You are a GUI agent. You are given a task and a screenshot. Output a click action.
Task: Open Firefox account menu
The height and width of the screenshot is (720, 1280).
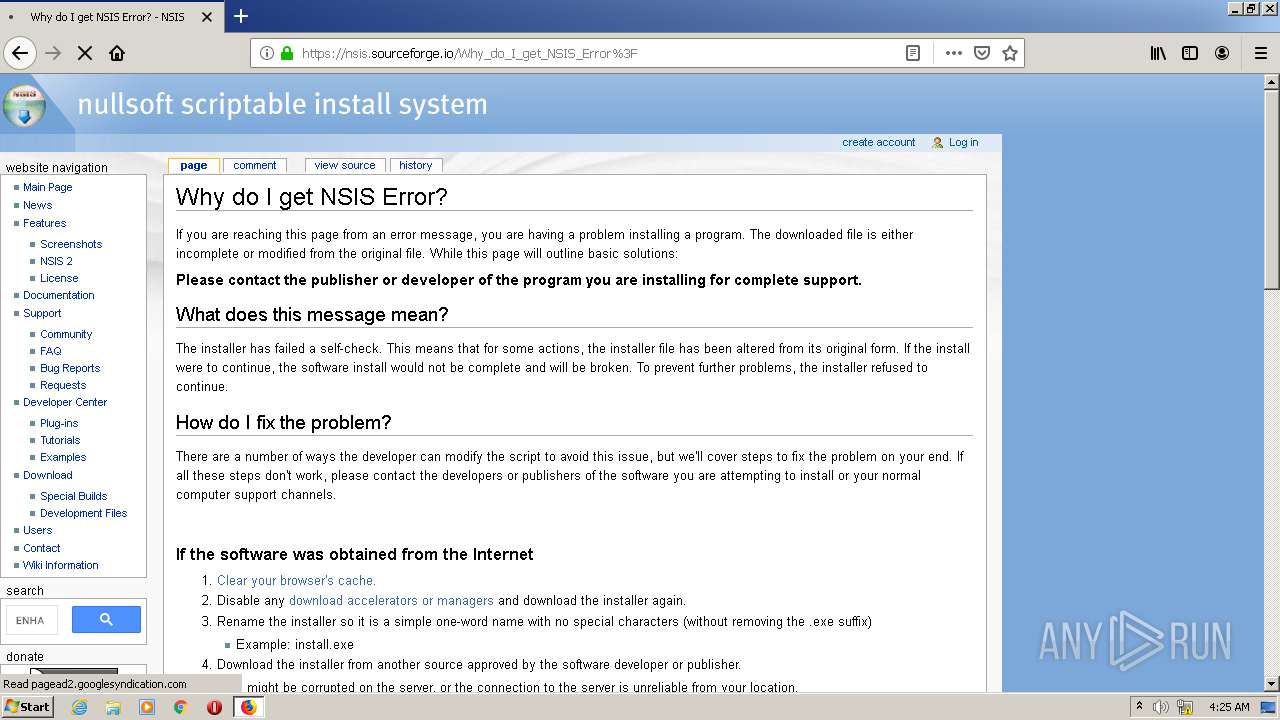point(1222,53)
